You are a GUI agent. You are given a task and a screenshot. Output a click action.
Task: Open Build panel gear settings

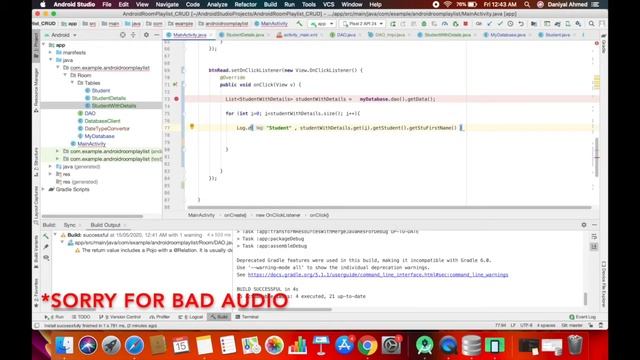pyautogui.click(x=584, y=225)
